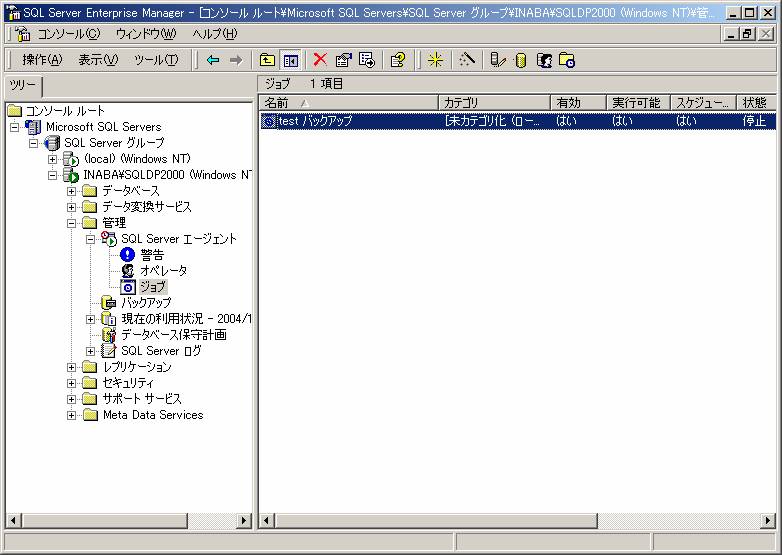782x555 pixels.
Task: Click the Export List toolbar icon
Action: pos(367,60)
